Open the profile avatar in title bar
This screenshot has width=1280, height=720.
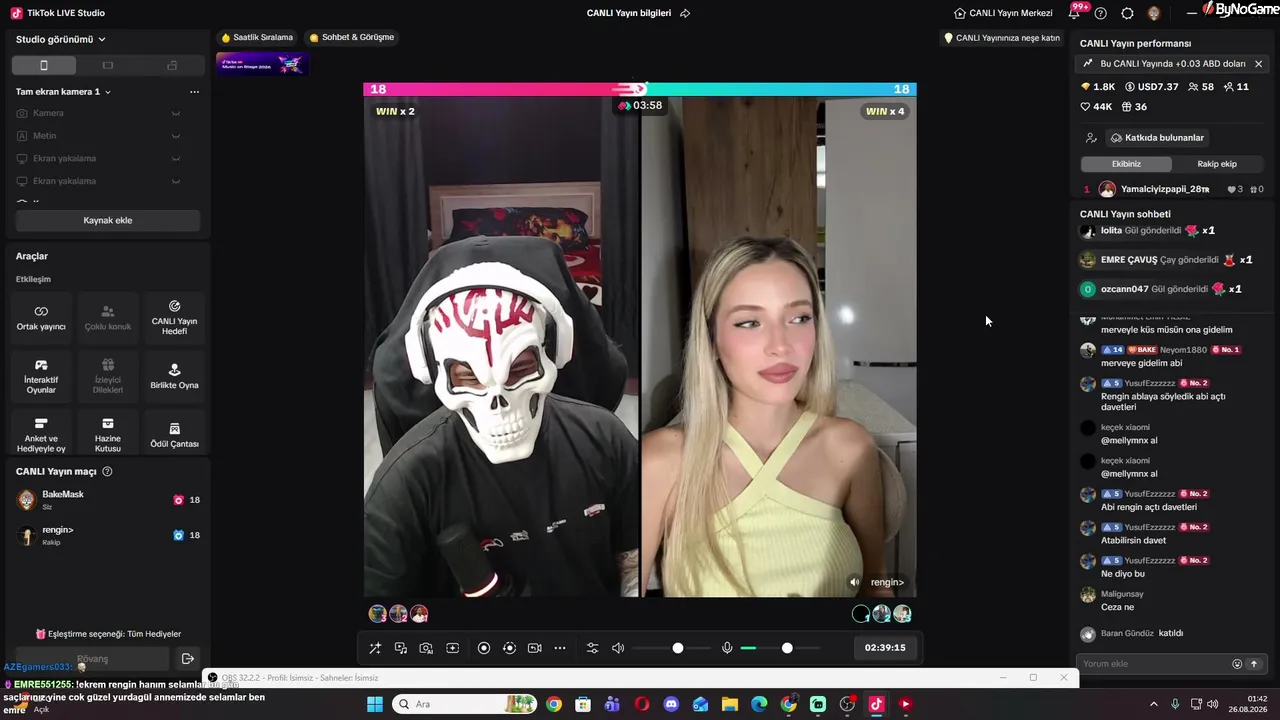click(x=1154, y=13)
